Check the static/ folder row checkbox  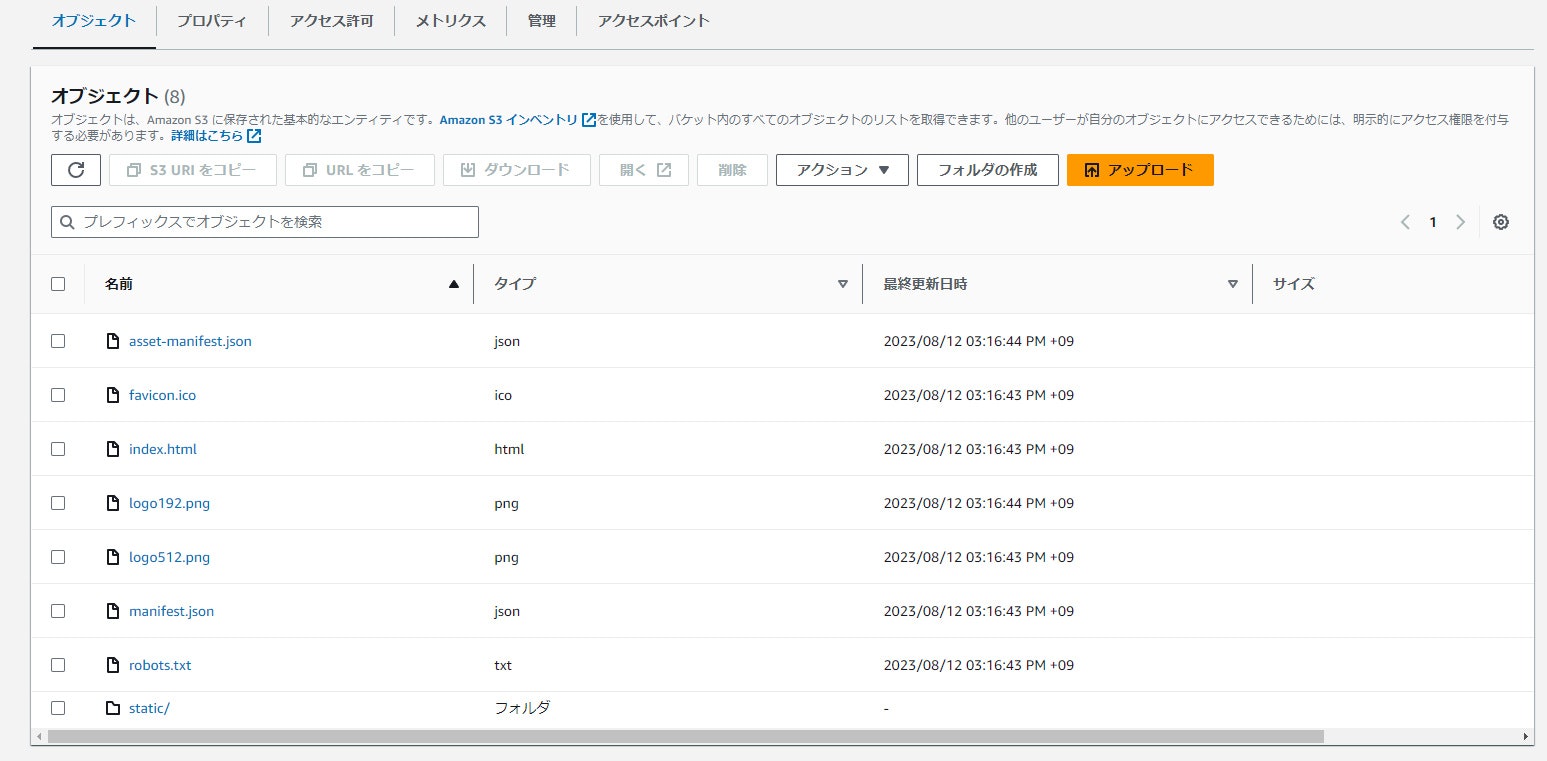[x=58, y=708]
